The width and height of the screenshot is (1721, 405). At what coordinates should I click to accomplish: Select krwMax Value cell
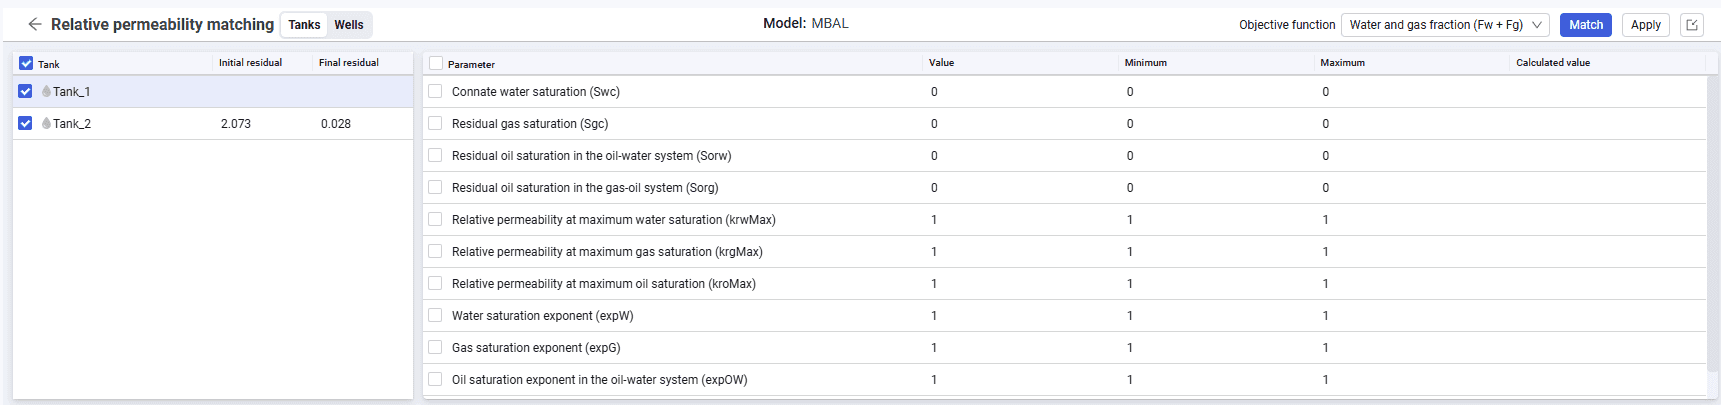pos(1020,219)
